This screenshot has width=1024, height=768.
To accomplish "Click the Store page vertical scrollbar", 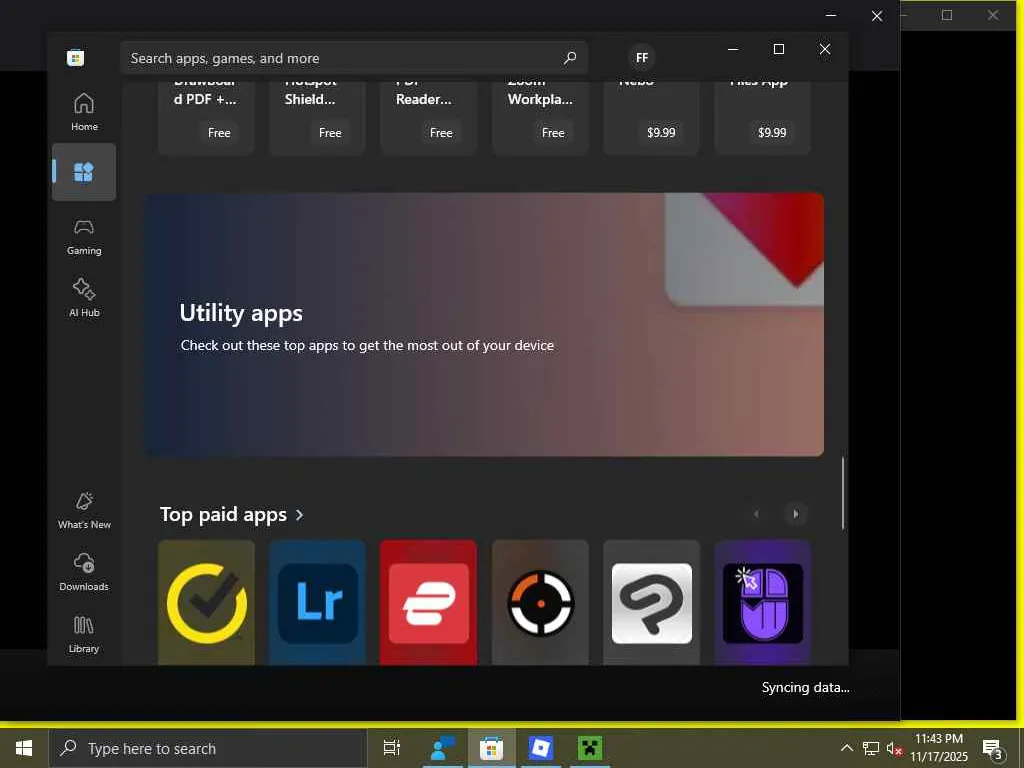I will 842,493.
